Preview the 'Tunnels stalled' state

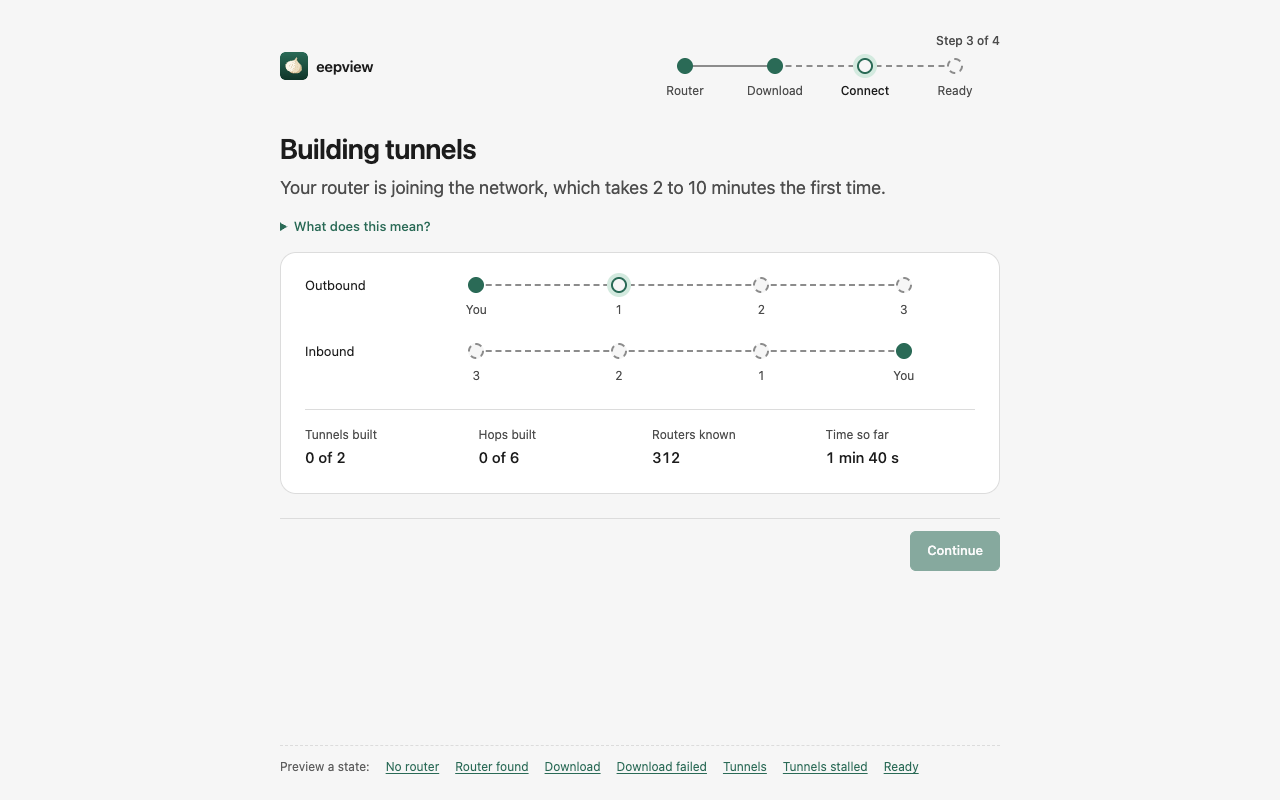click(x=825, y=767)
